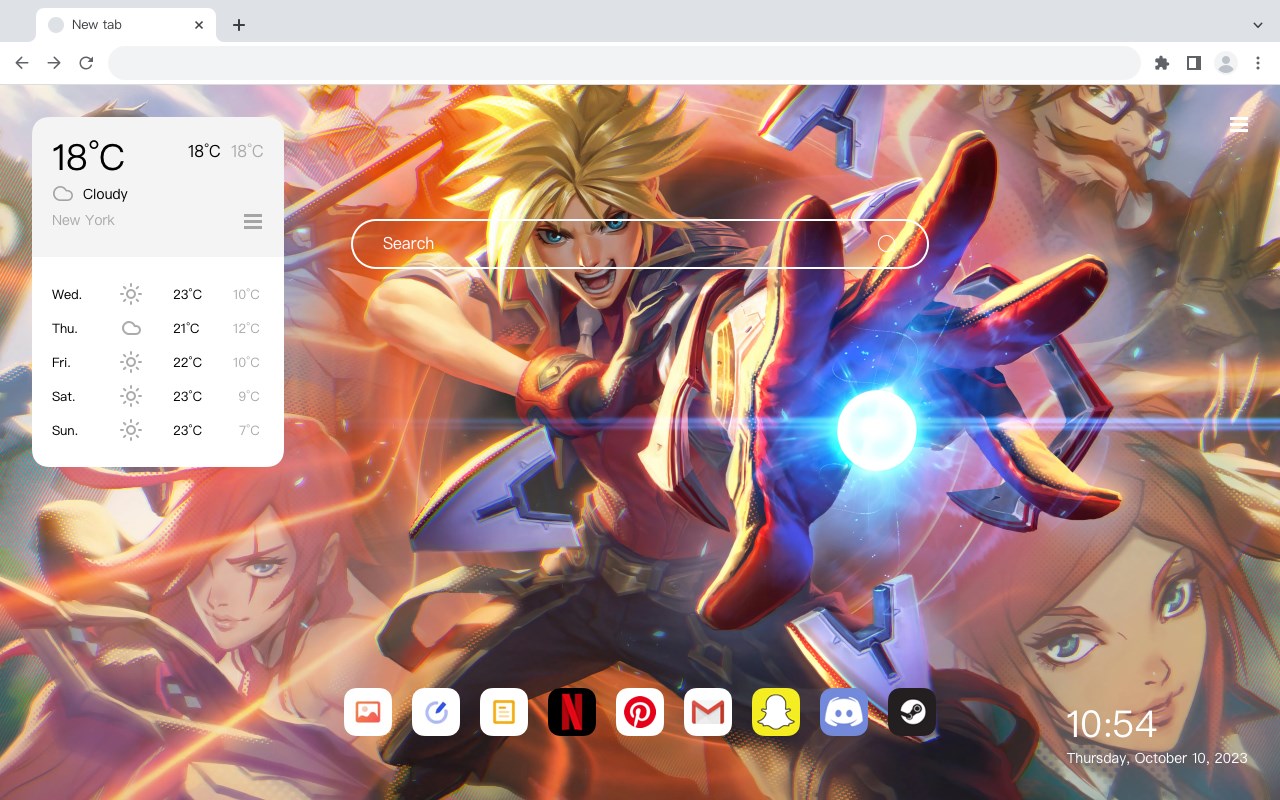Viewport: 1280px width, 800px height.
Task: Click the 21°C high for Thursday
Action: click(186, 328)
